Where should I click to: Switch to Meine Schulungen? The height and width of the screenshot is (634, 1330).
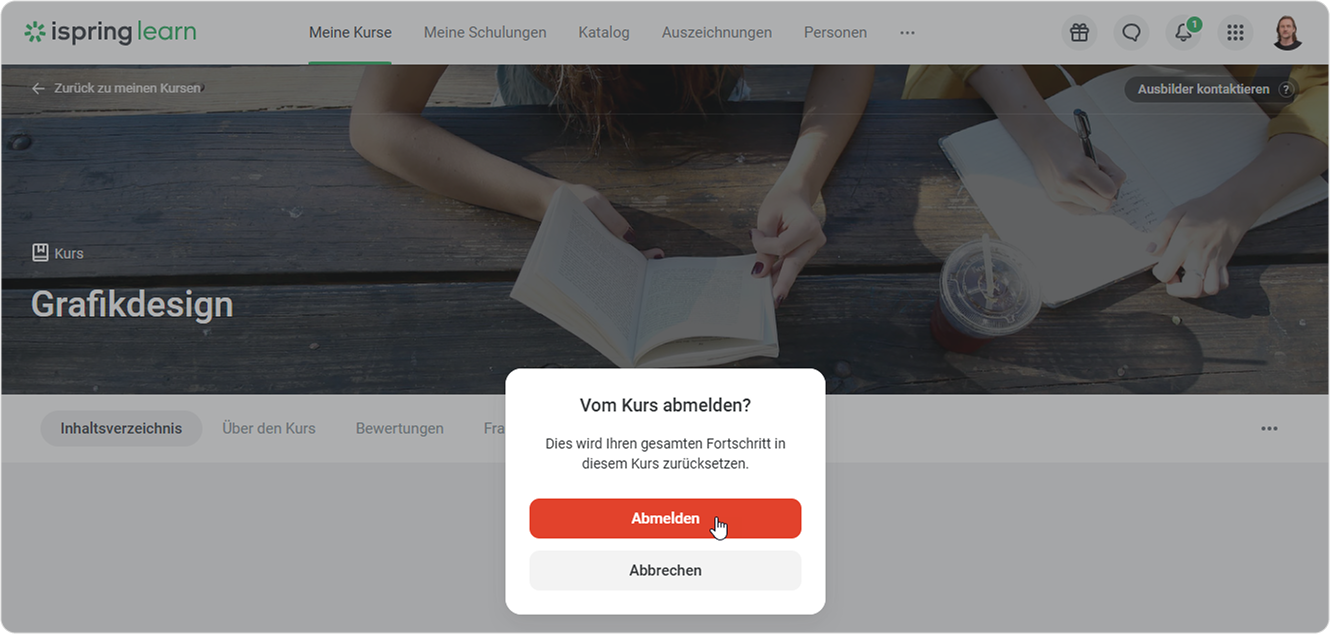click(485, 33)
